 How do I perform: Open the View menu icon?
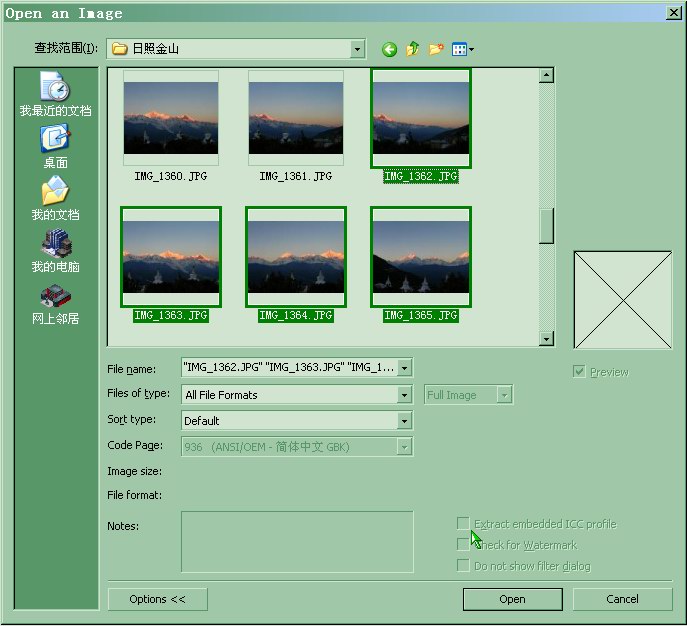[462, 49]
